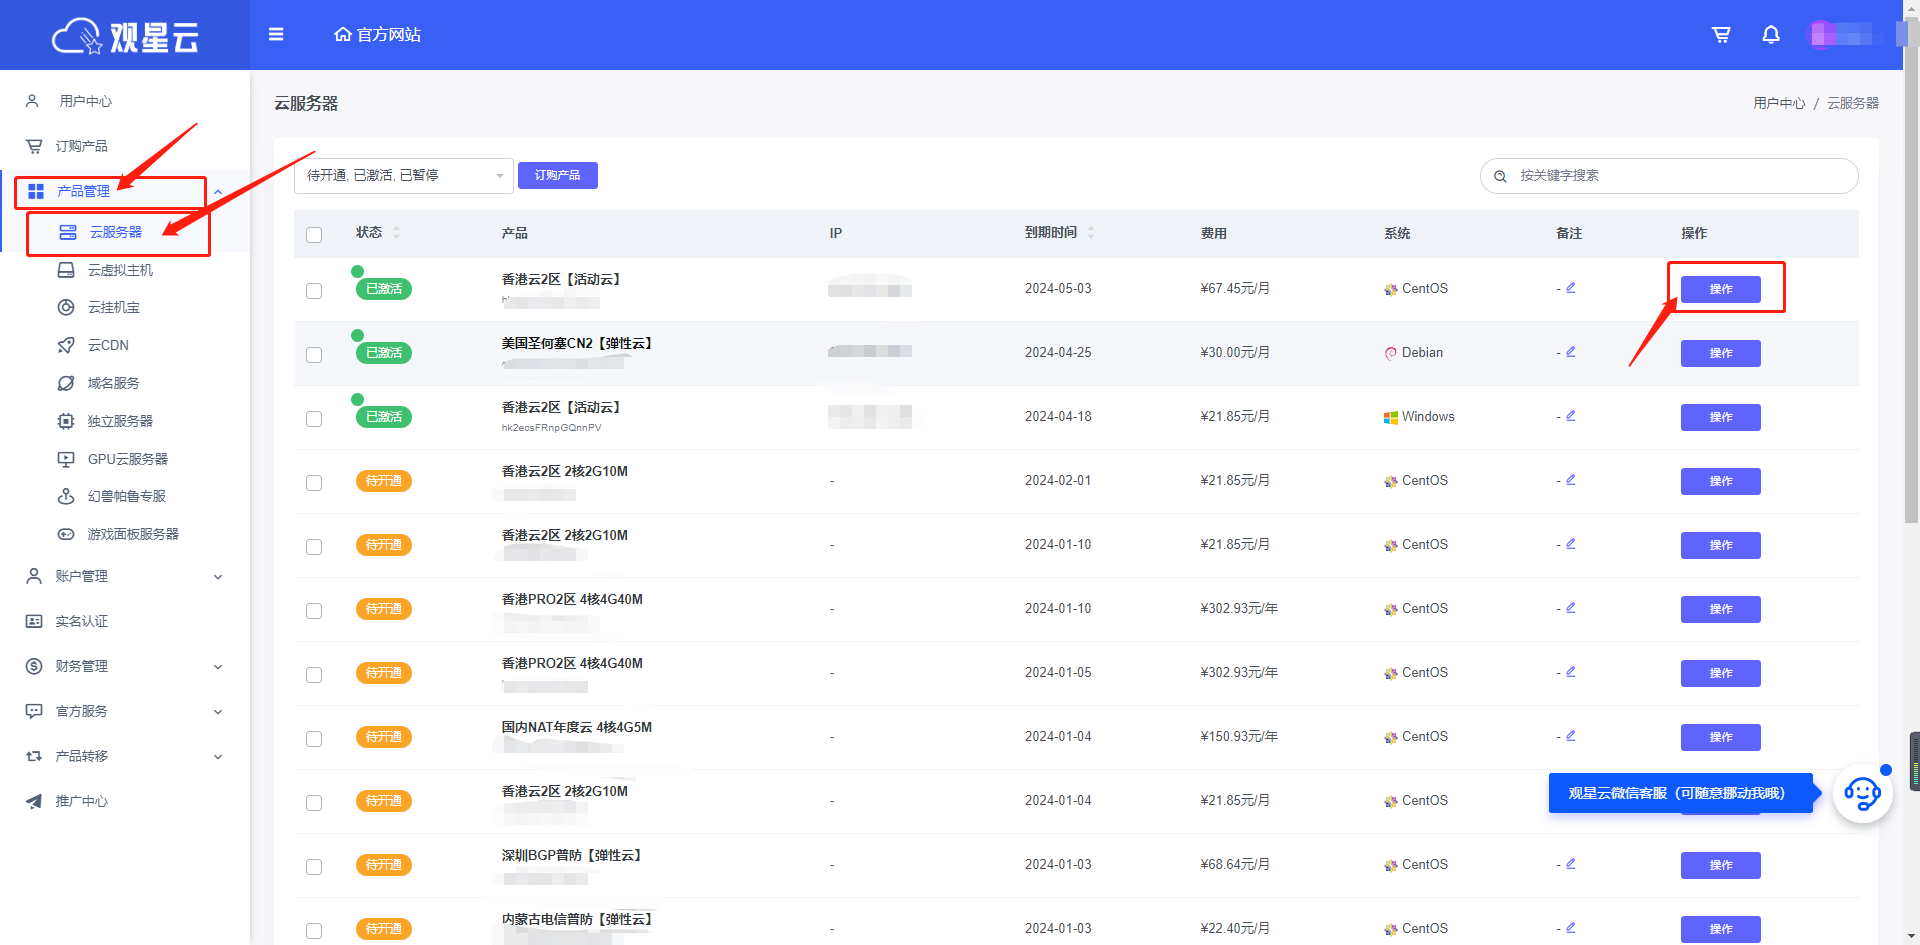Check the 香港云2区 2024-05-03 row checkbox
1920x945 pixels.
click(314, 290)
